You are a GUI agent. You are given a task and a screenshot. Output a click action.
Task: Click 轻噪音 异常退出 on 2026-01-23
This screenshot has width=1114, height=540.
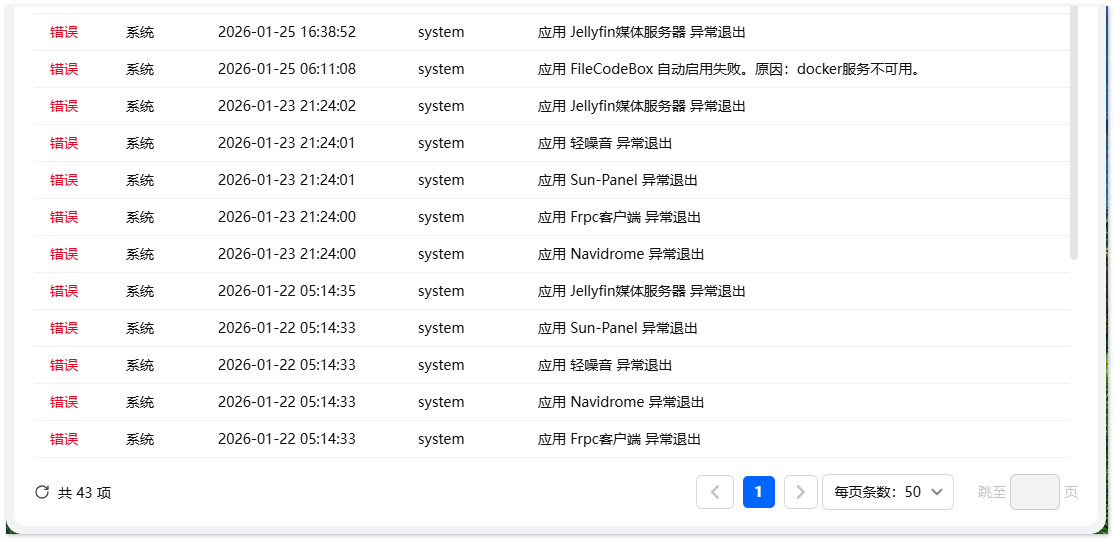pos(605,143)
